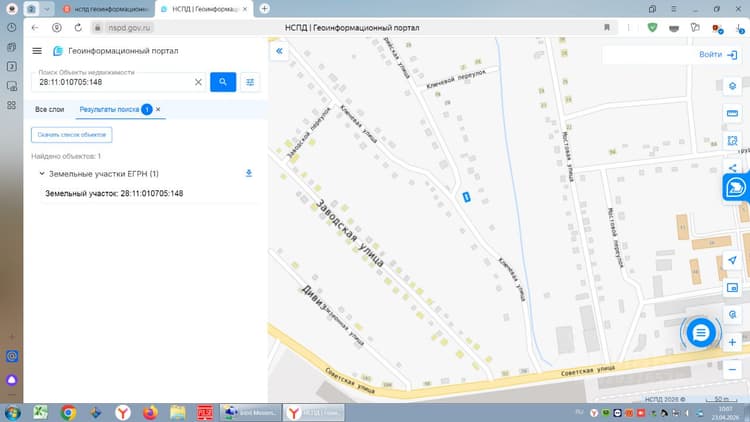Activate the area selection search tool
This screenshot has width=750, height=422.
tap(732, 141)
